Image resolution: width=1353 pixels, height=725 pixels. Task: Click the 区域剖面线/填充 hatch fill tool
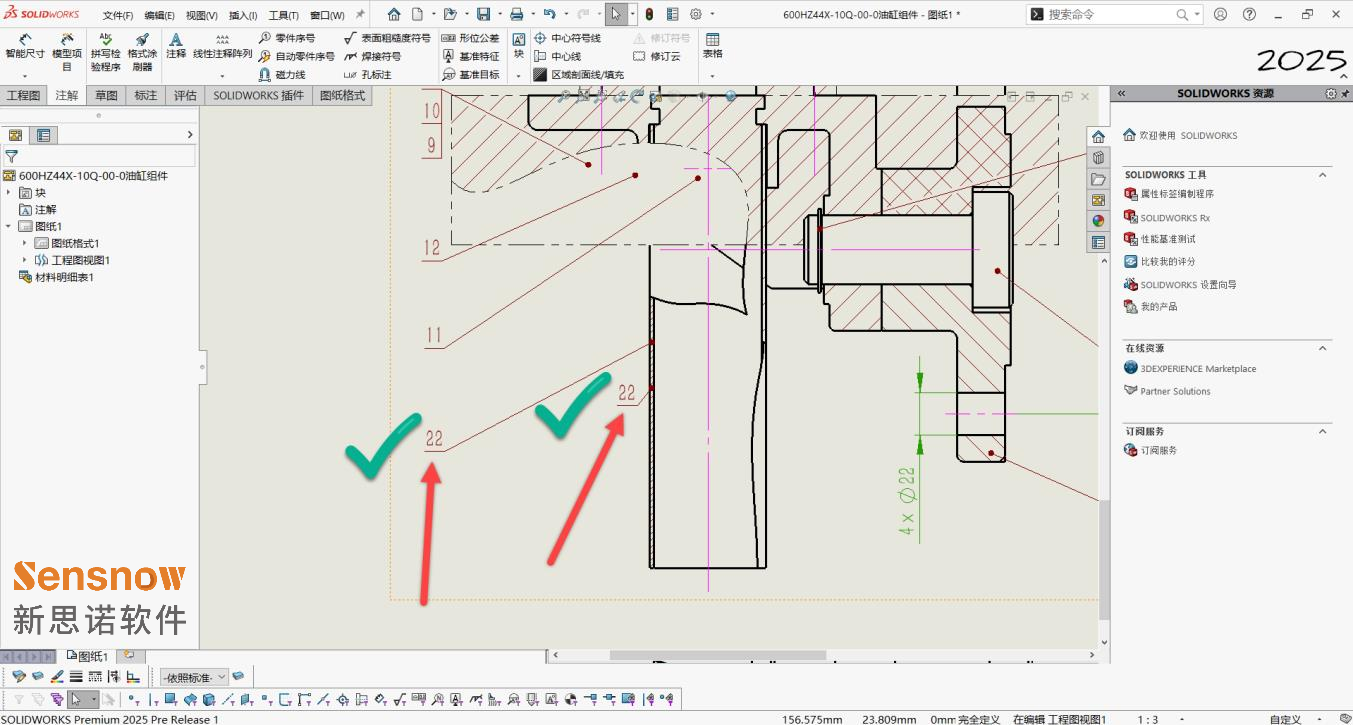578,75
